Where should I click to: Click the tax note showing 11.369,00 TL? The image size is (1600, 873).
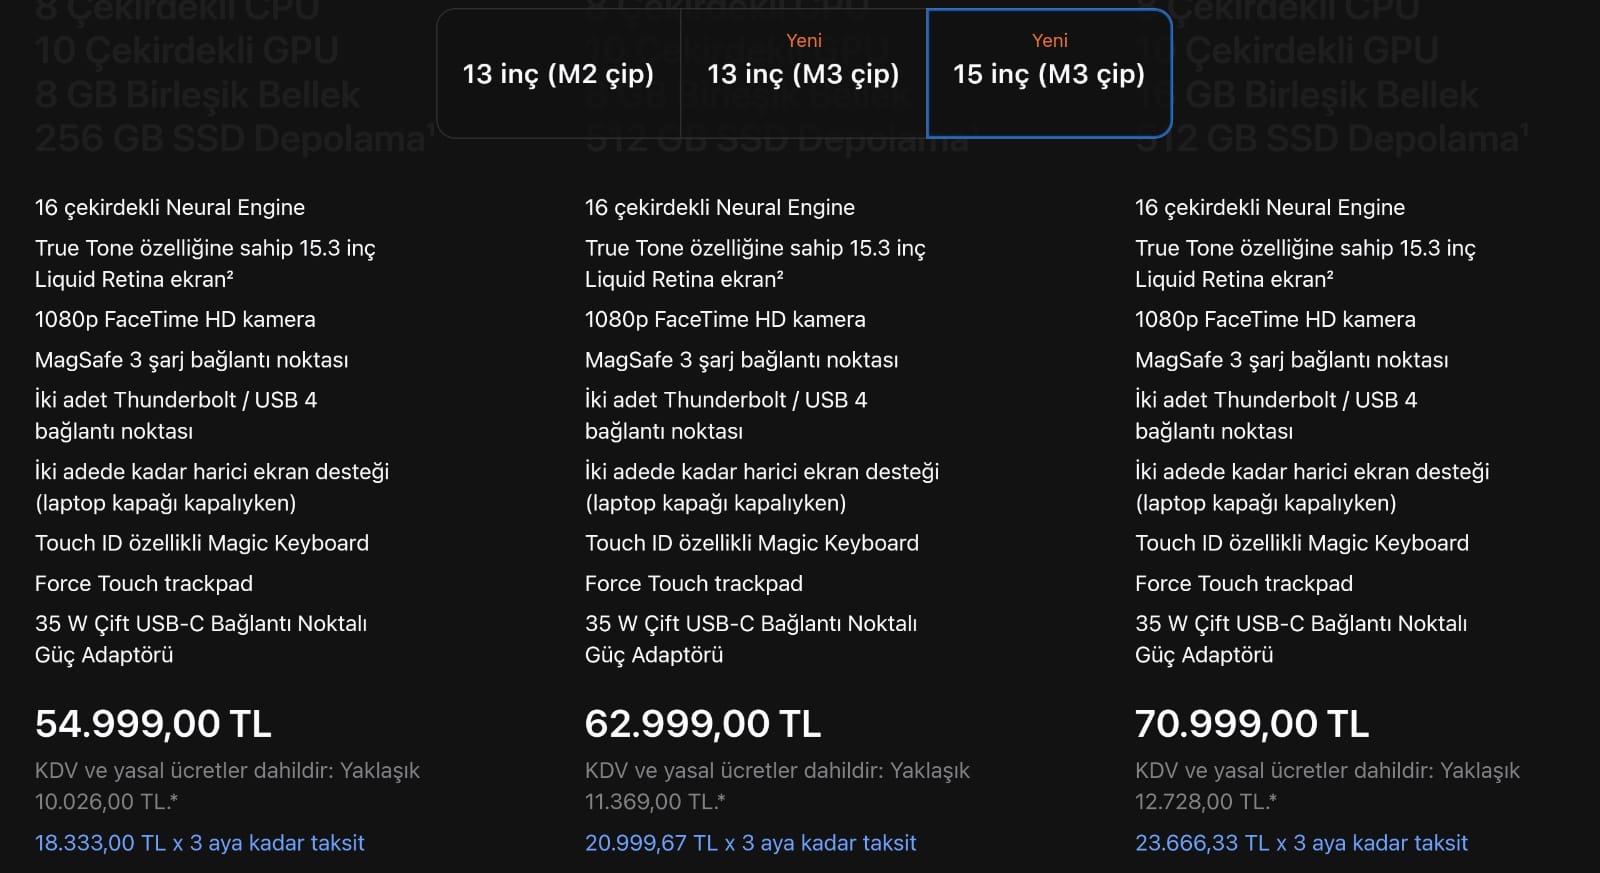tap(778, 786)
